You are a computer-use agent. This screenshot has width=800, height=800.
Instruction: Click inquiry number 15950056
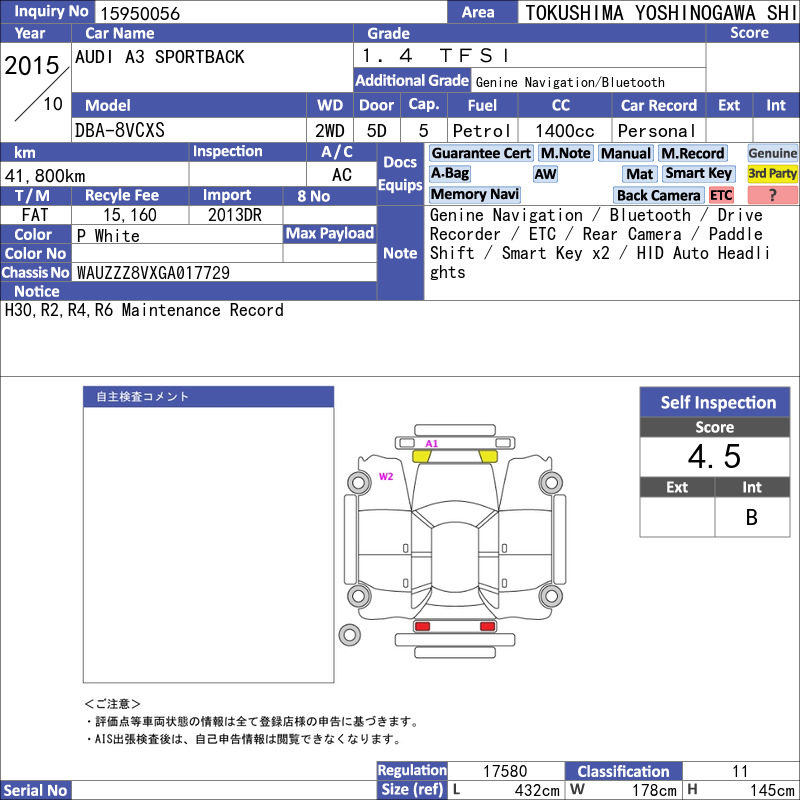tap(140, 14)
